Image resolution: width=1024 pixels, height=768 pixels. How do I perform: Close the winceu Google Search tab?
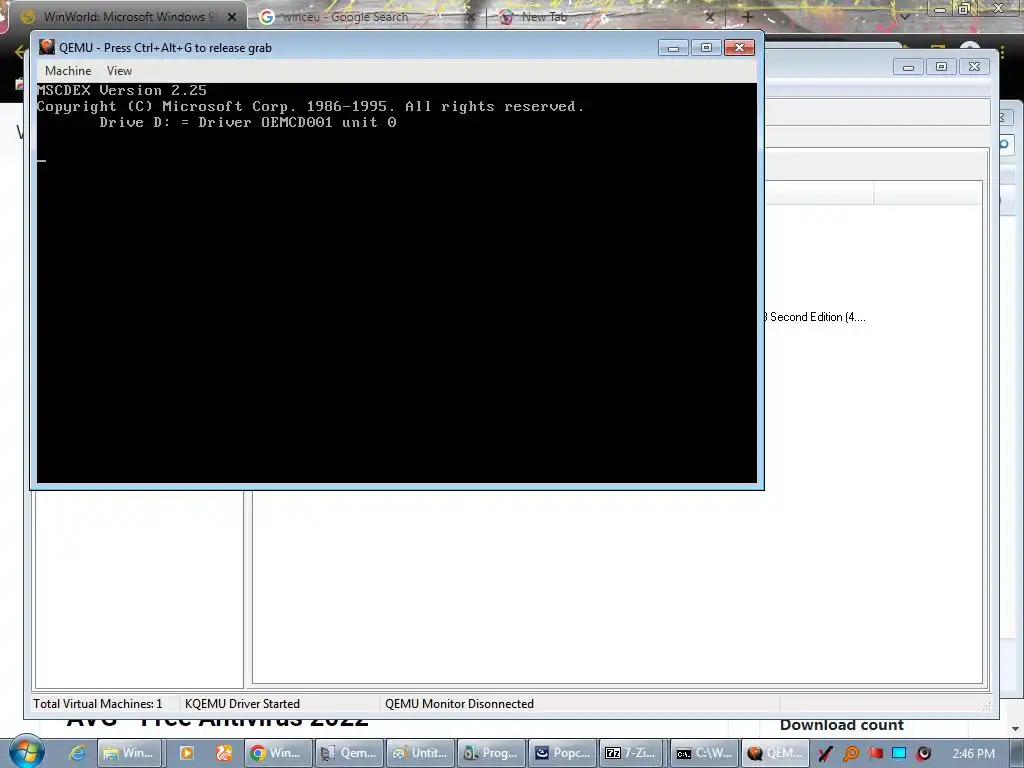[470, 17]
